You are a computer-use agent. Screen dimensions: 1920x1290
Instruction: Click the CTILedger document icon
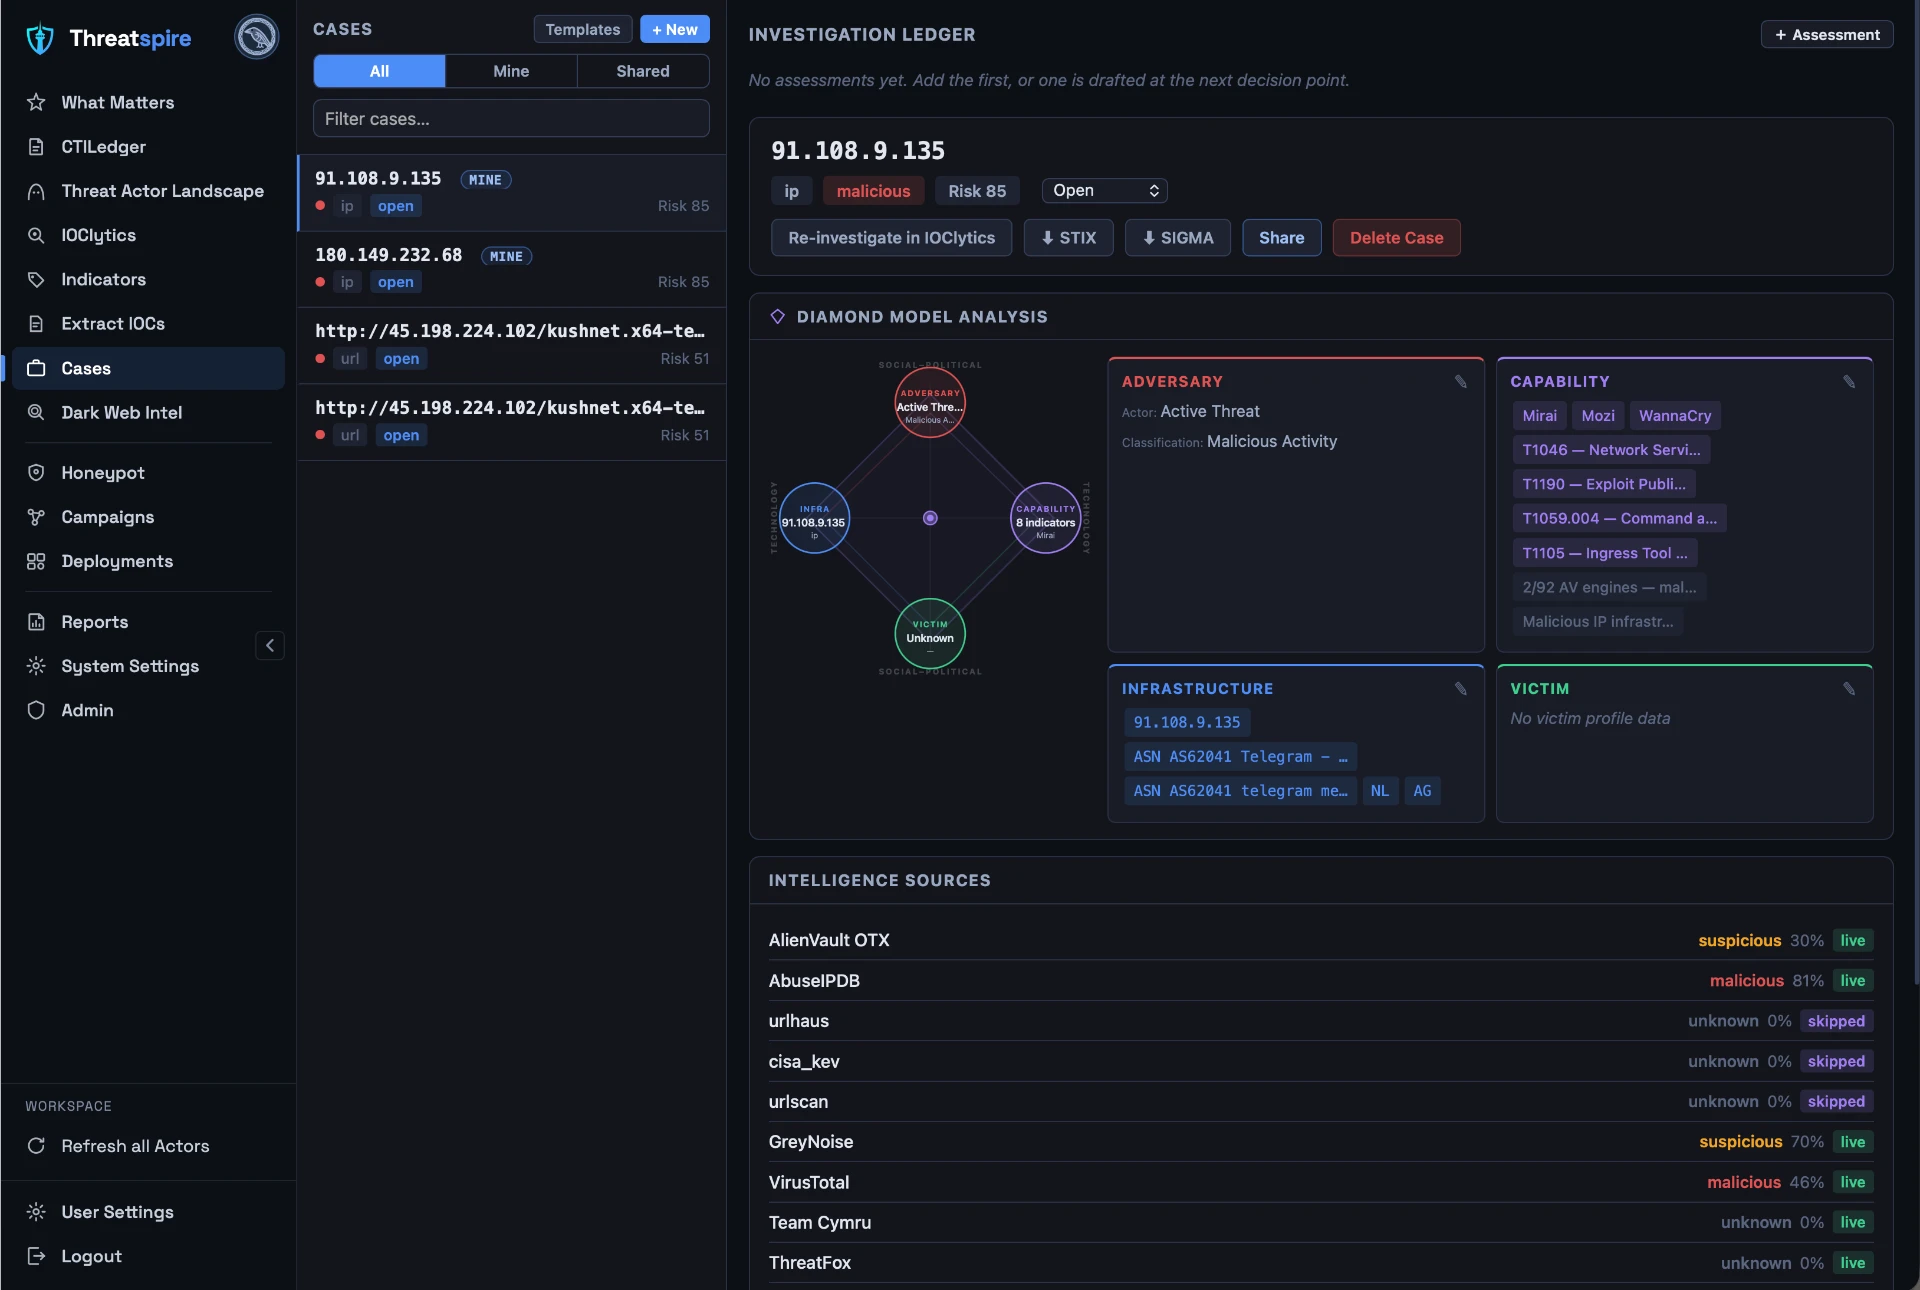tap(36, 147)
